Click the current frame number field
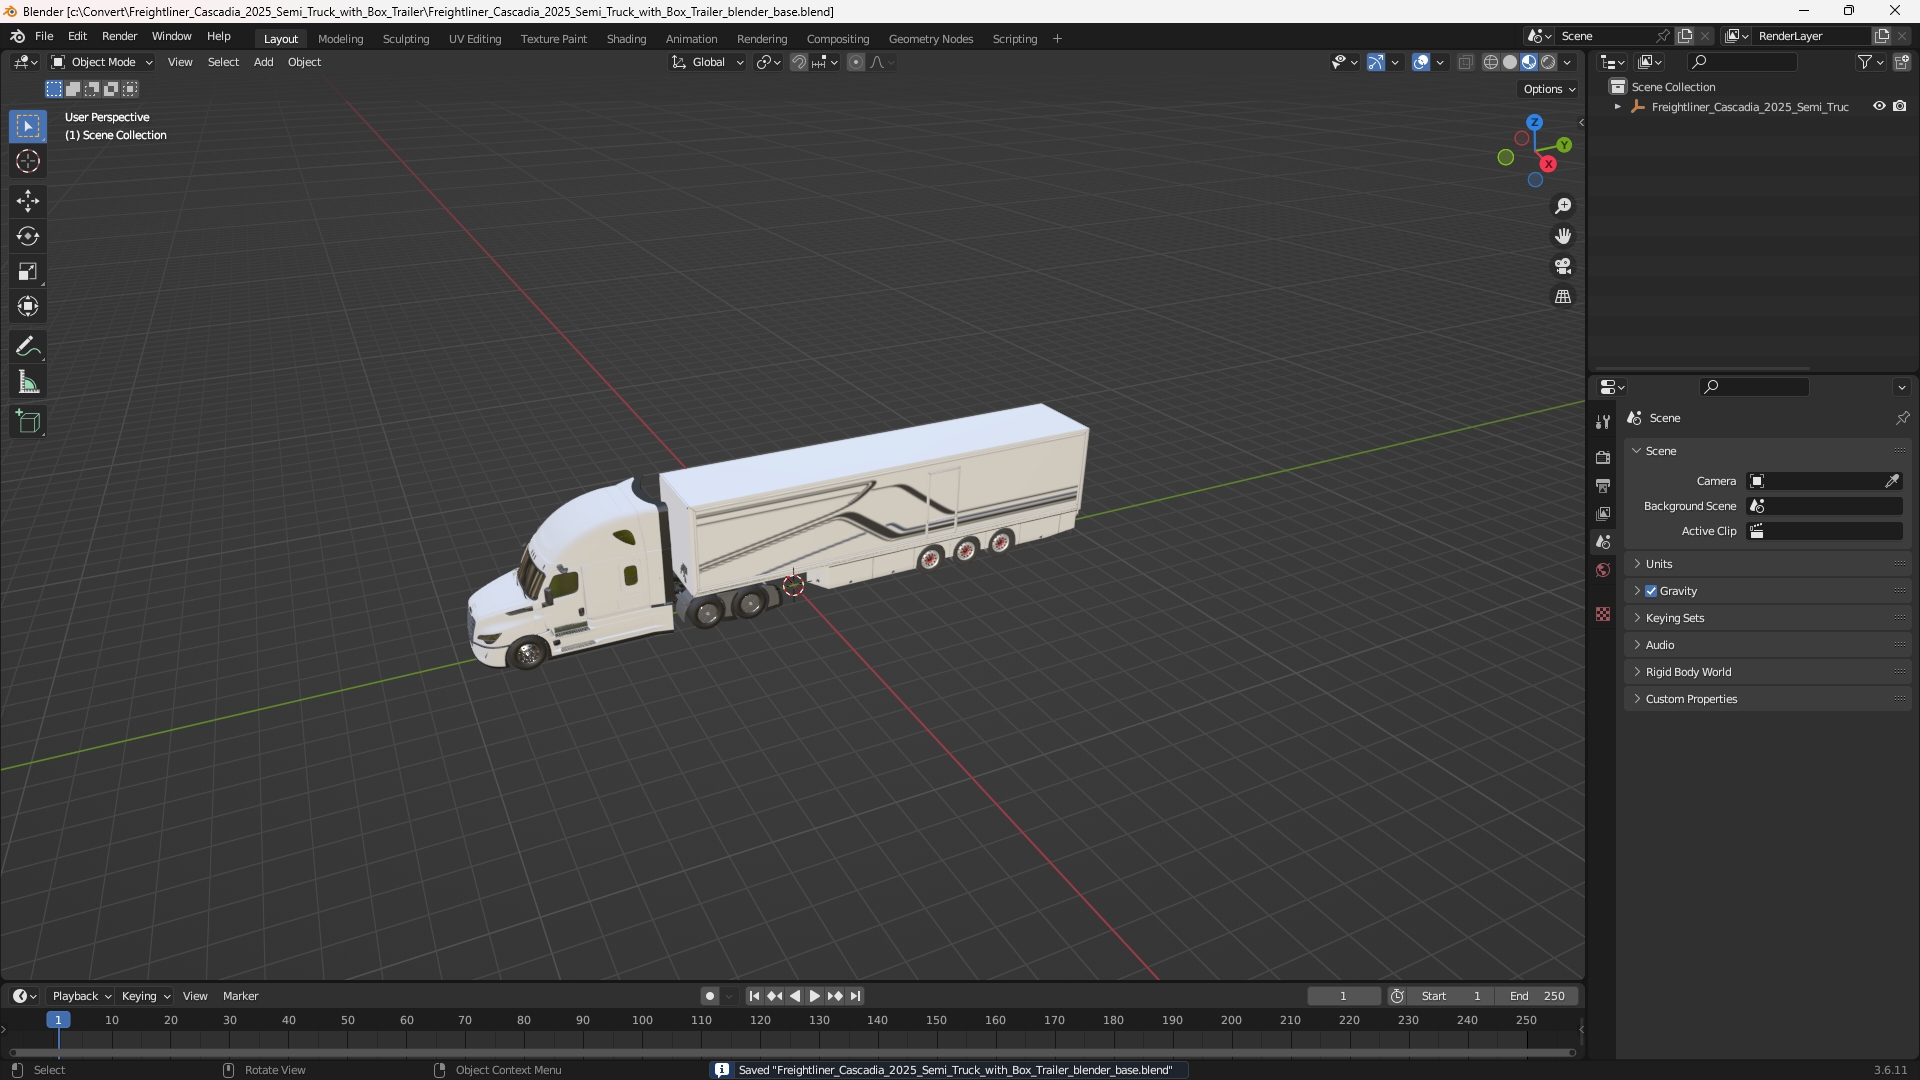This screenshot has height=1080, width=1920. (1343, 996)
